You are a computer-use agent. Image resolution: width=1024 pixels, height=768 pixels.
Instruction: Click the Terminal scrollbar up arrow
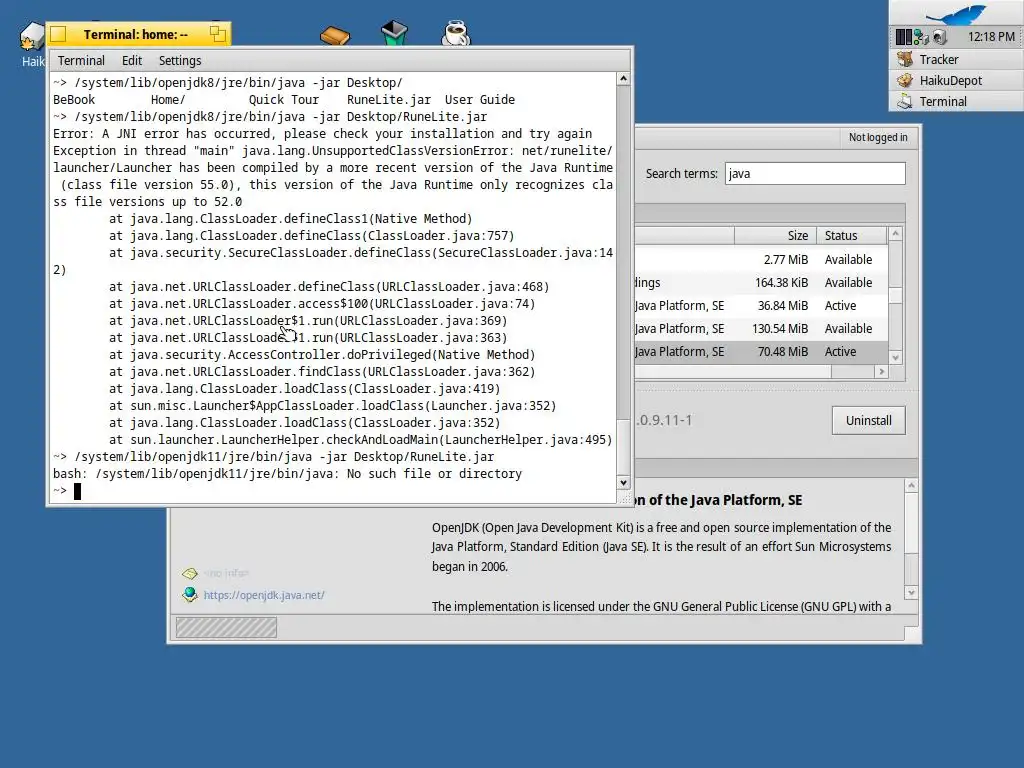point(623,79)
